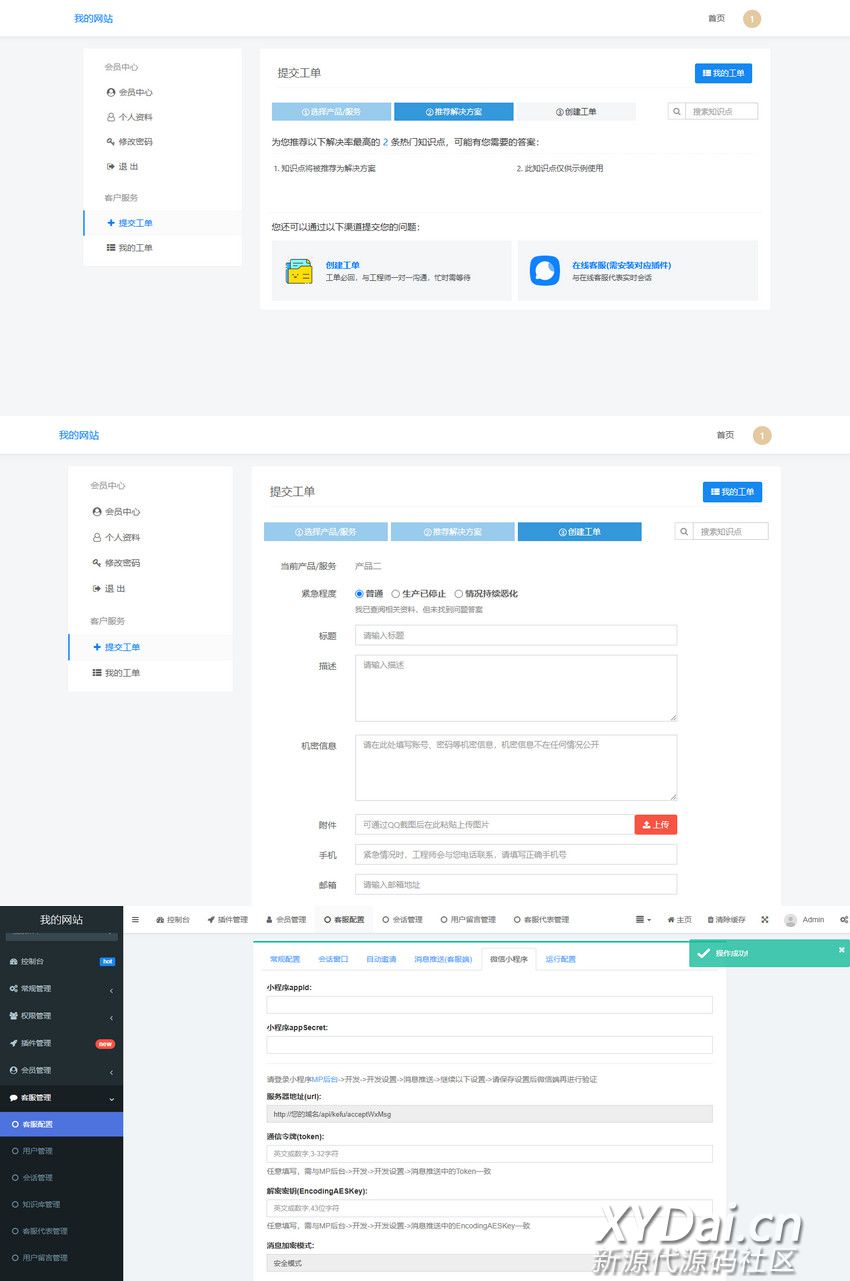Open the MP后台 link
This screenshot has width=850, height=1281.
[x=325, y=1079]
